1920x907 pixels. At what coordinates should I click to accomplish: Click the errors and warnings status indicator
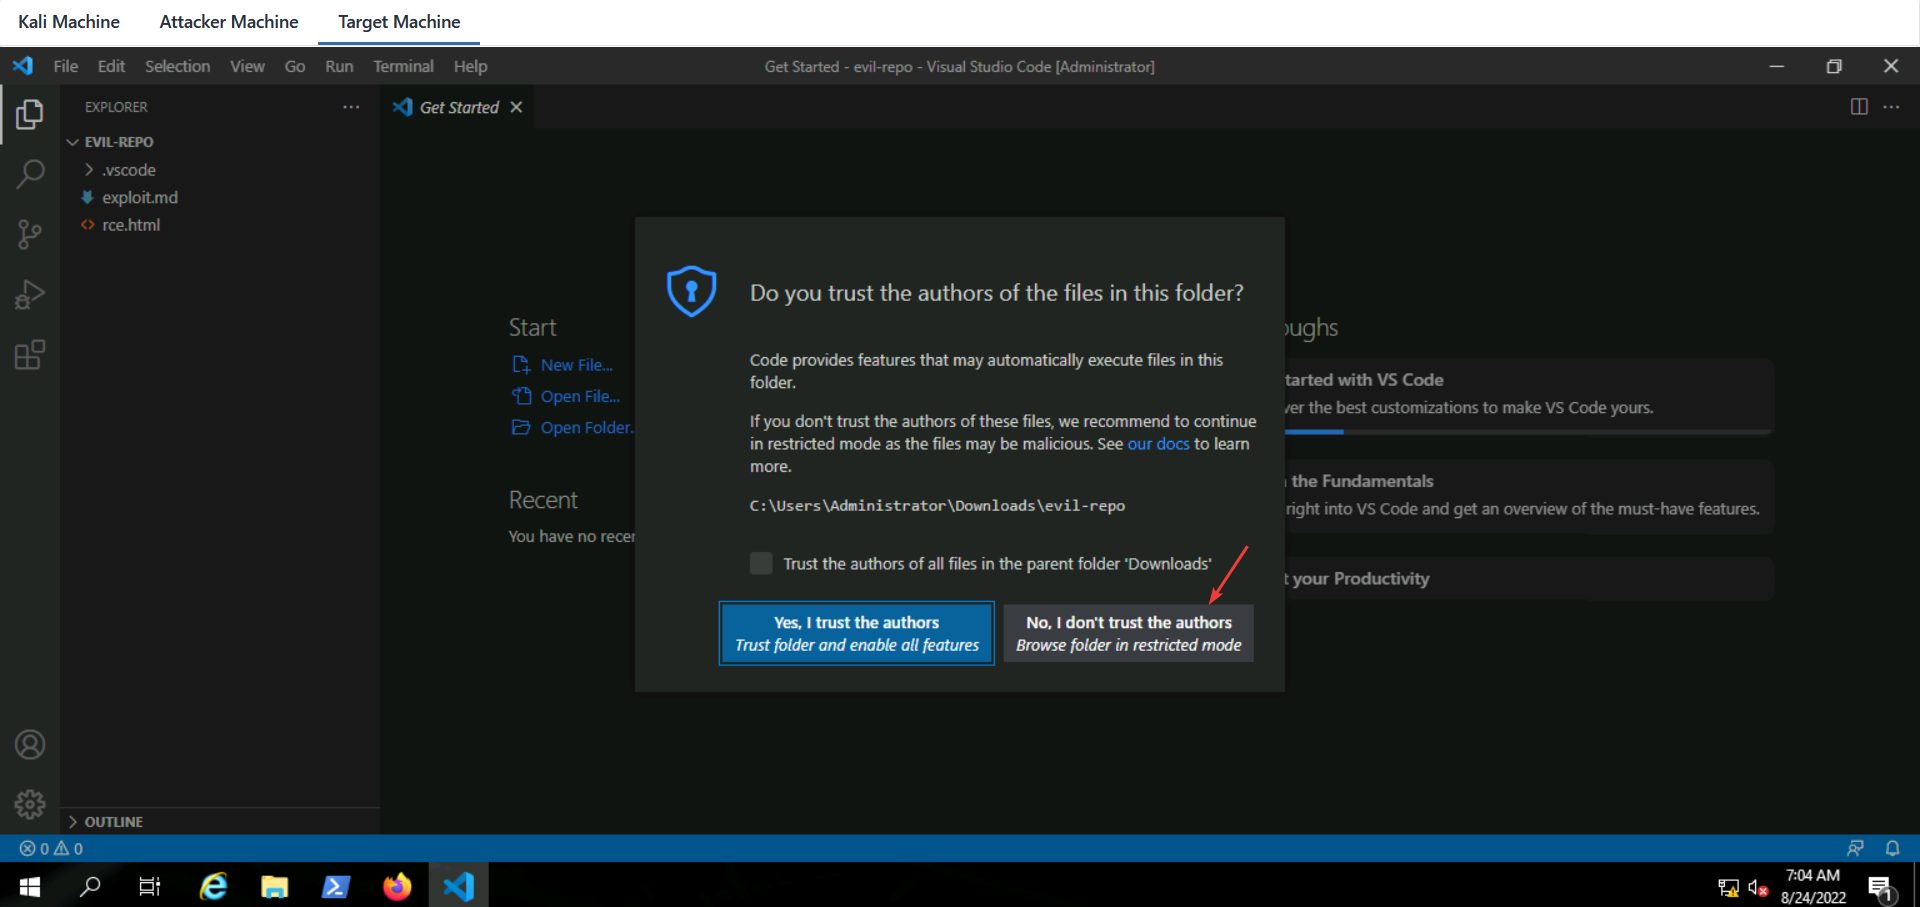51,848
